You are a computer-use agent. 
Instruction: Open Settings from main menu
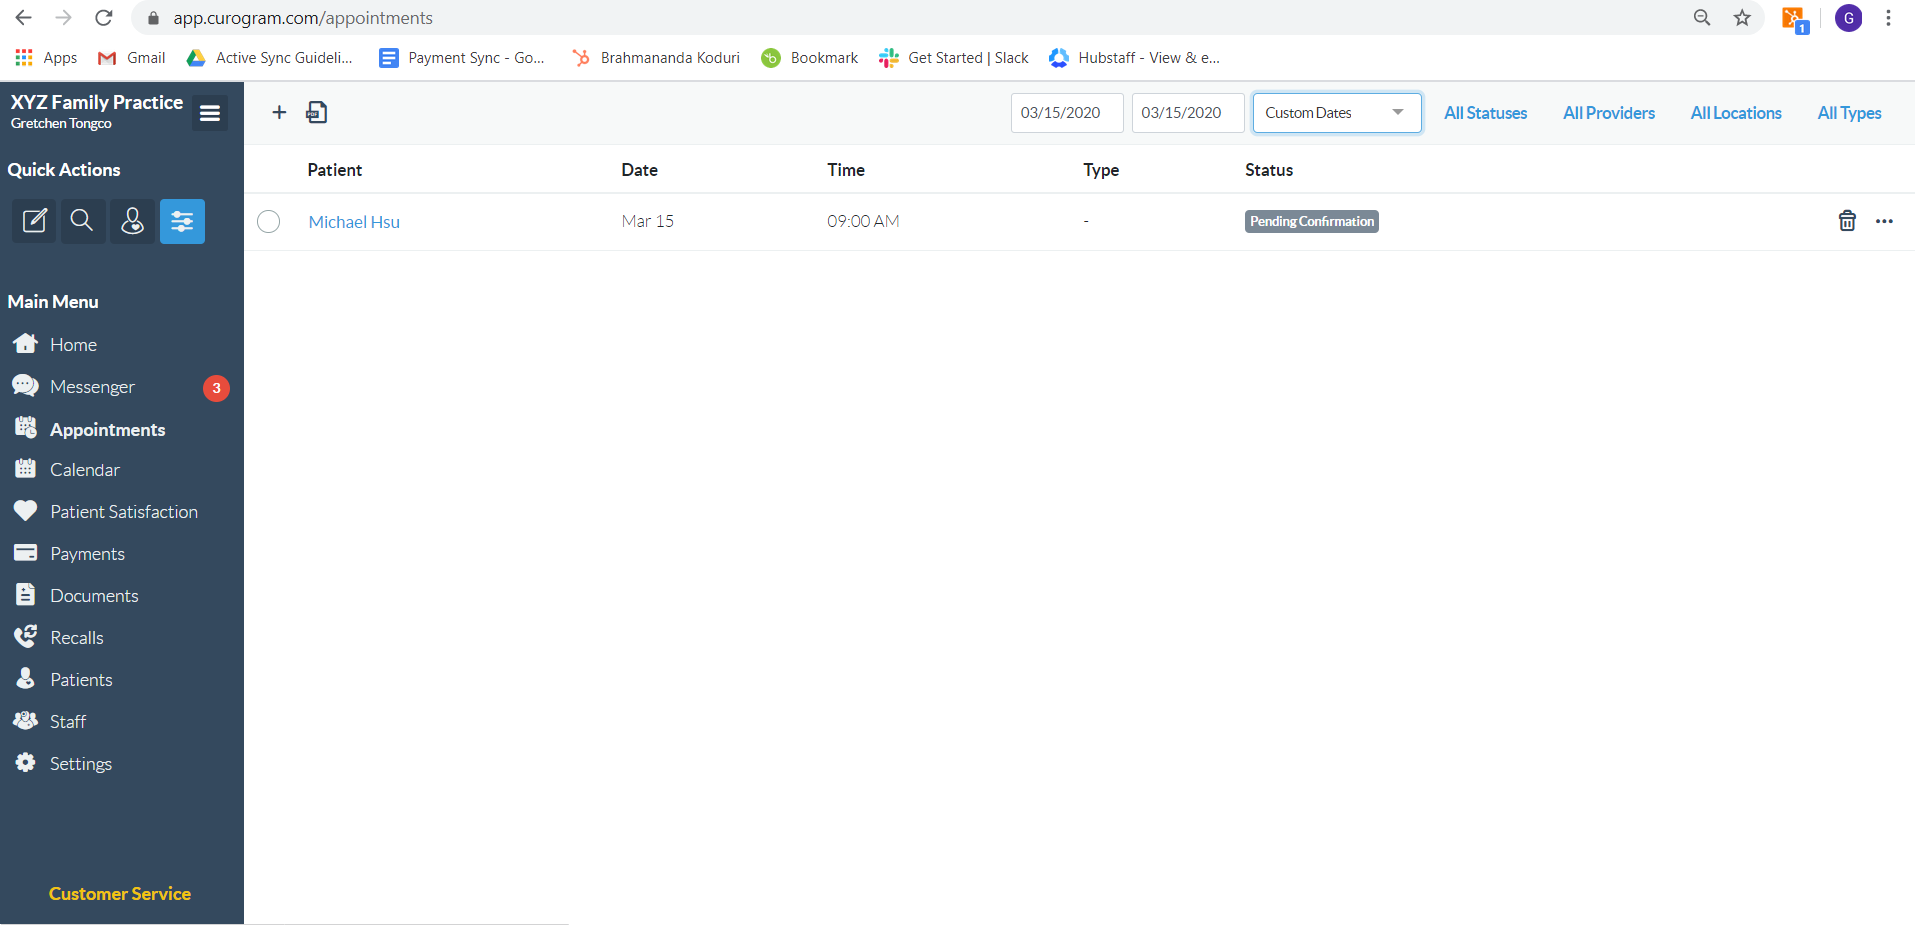coord(80,764)
